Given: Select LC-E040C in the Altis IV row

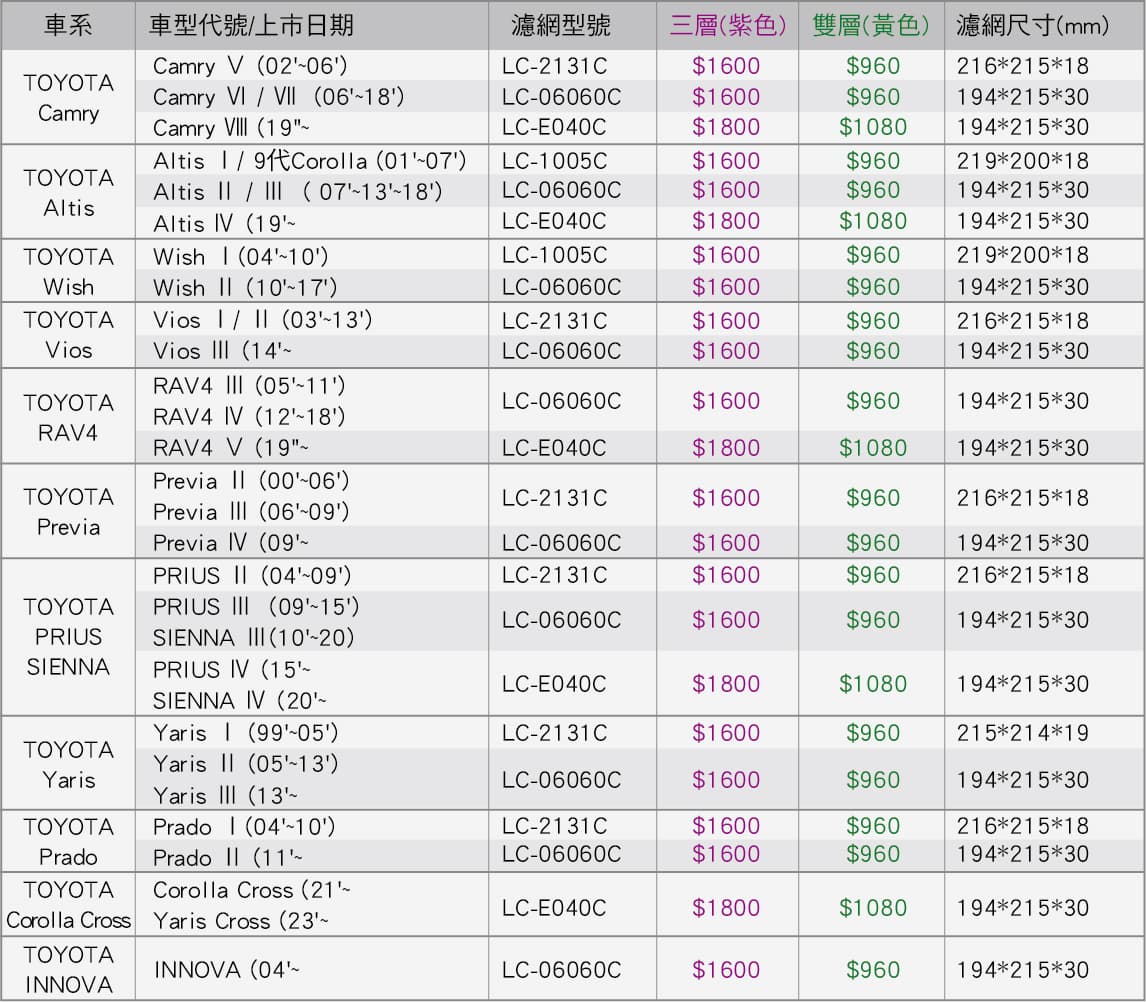Looking at the screenshot, I should point(555,221).
